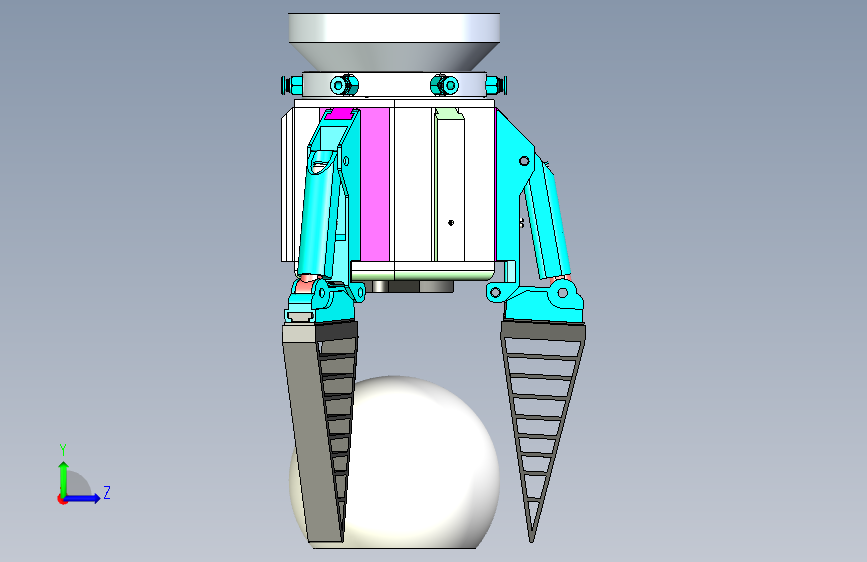Select the cyan left linkage arm

(318, 216)
